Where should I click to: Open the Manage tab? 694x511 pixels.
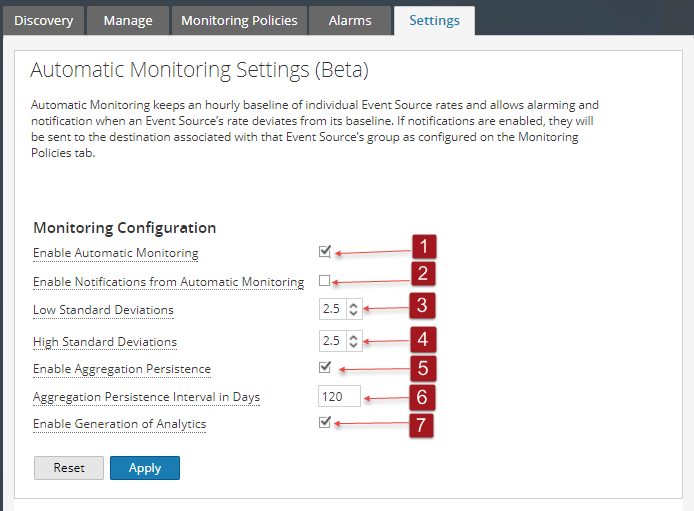128,20
